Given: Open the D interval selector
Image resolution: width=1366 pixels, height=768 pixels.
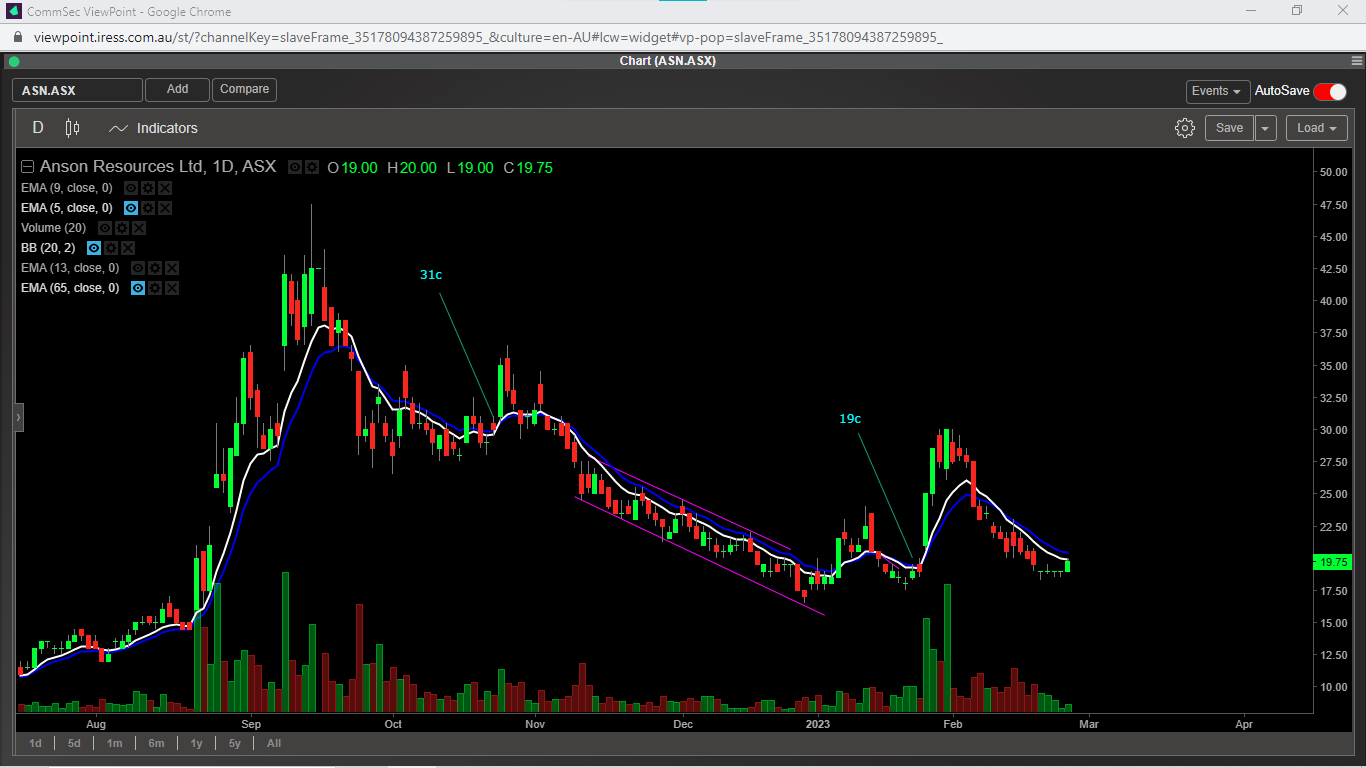Looking at the screenshot, I should click(38, 128).
